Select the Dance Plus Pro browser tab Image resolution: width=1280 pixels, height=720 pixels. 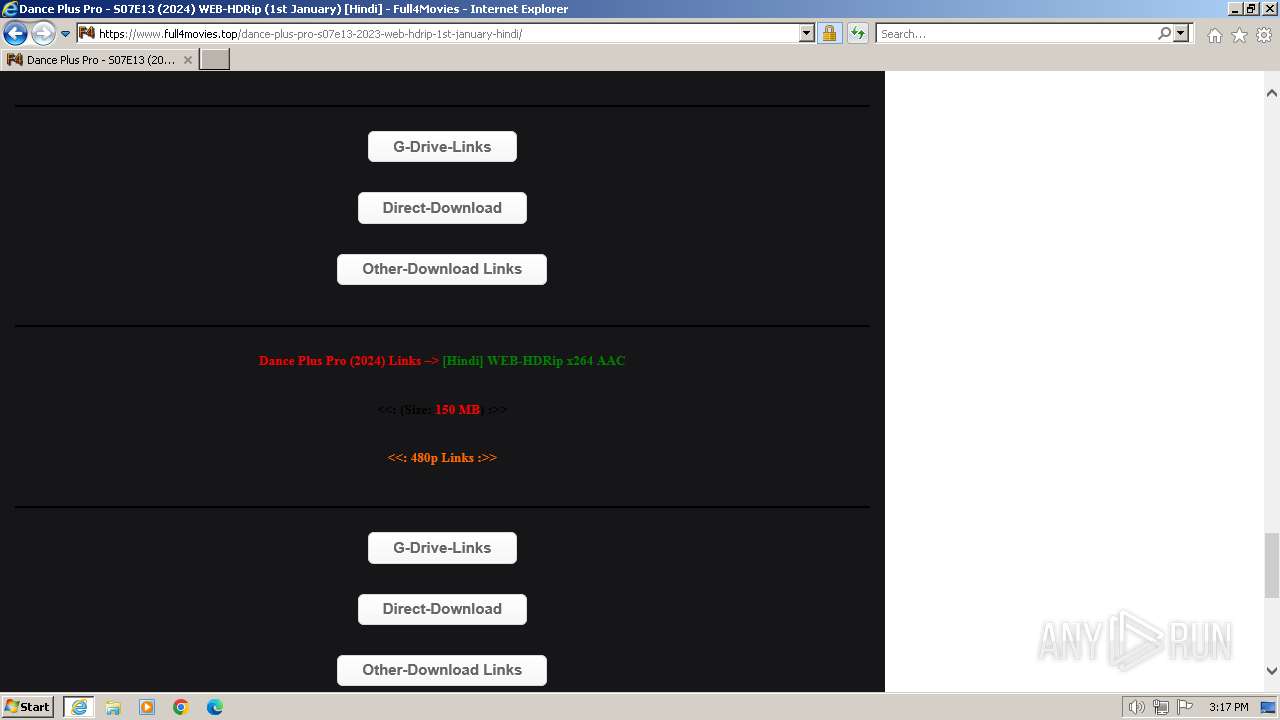99,60
